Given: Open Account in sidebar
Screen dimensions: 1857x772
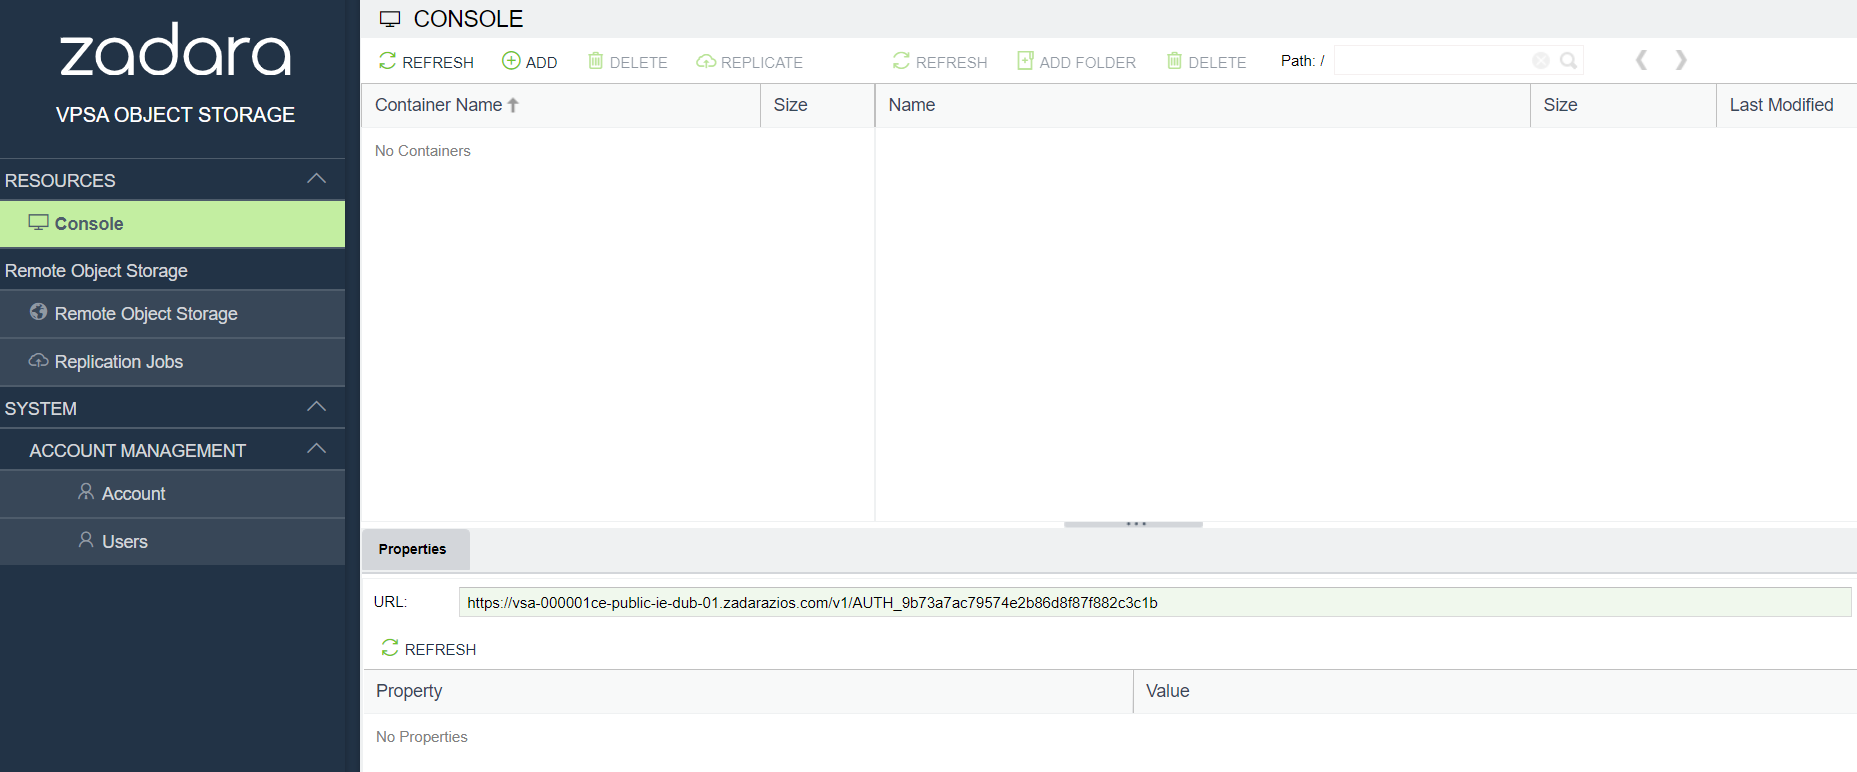Looking at the screenshot, I should click(172, 494).
